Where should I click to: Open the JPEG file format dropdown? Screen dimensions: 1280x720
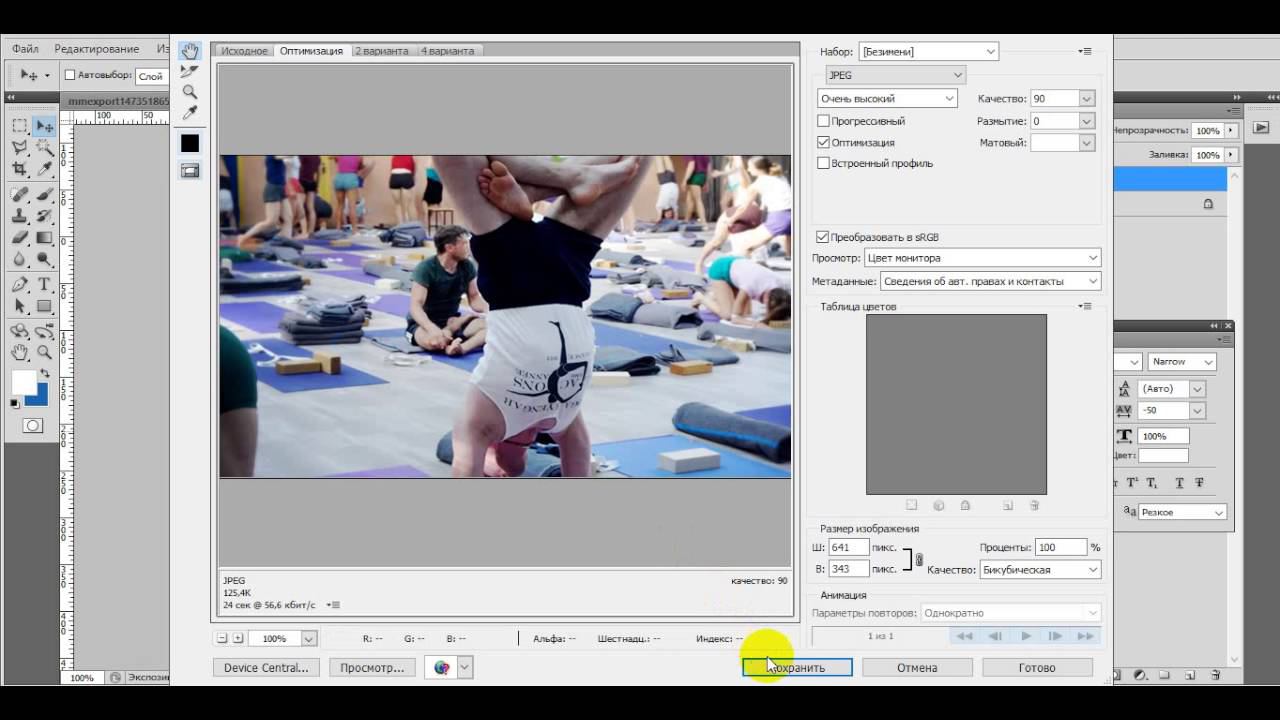(x=895, y=75)
